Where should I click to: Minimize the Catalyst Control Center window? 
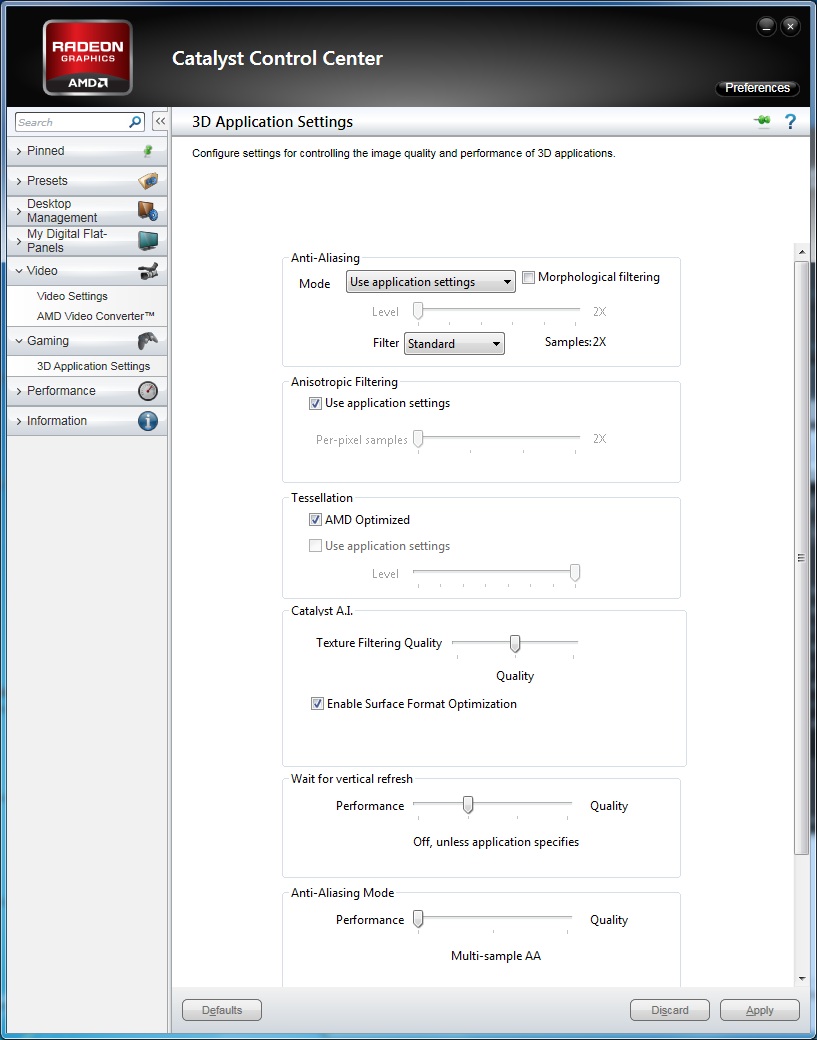(x=766, y=27)
